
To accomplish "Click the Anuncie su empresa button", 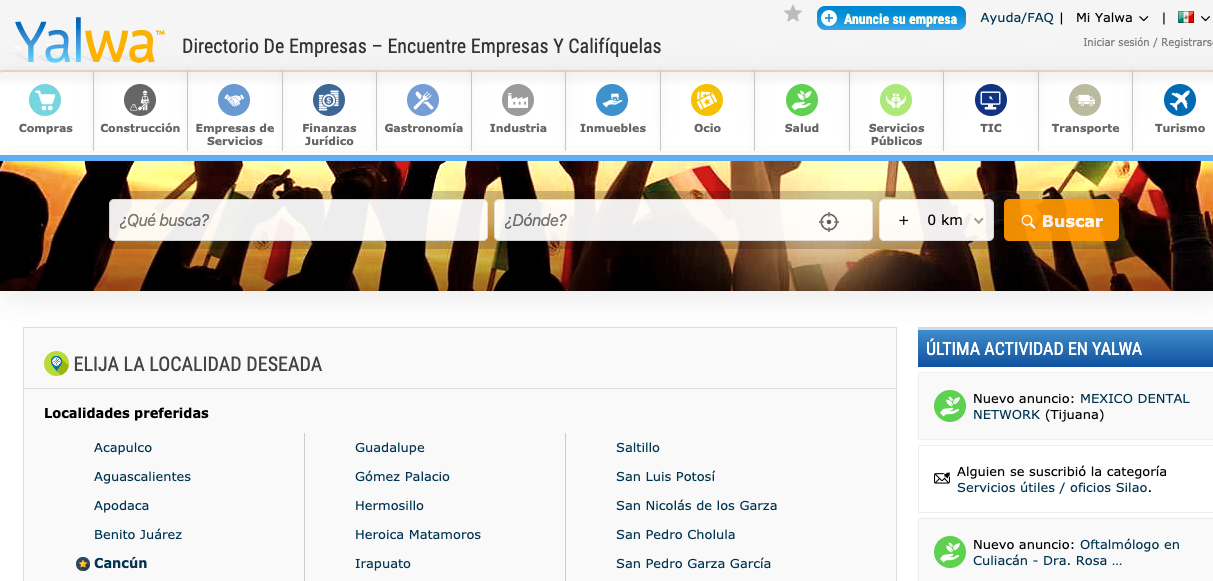I will [891, 19].
